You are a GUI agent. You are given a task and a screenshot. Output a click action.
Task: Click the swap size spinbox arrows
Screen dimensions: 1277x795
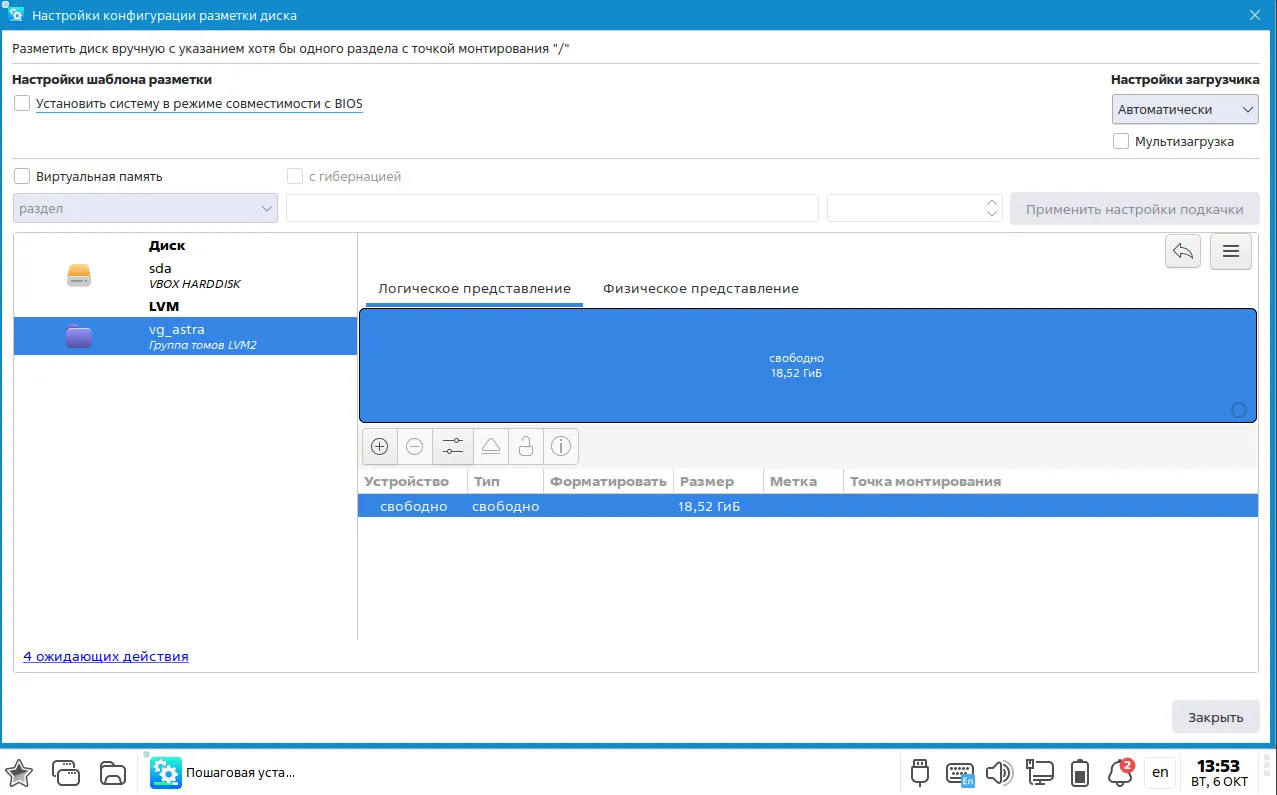tap(992, 208)
